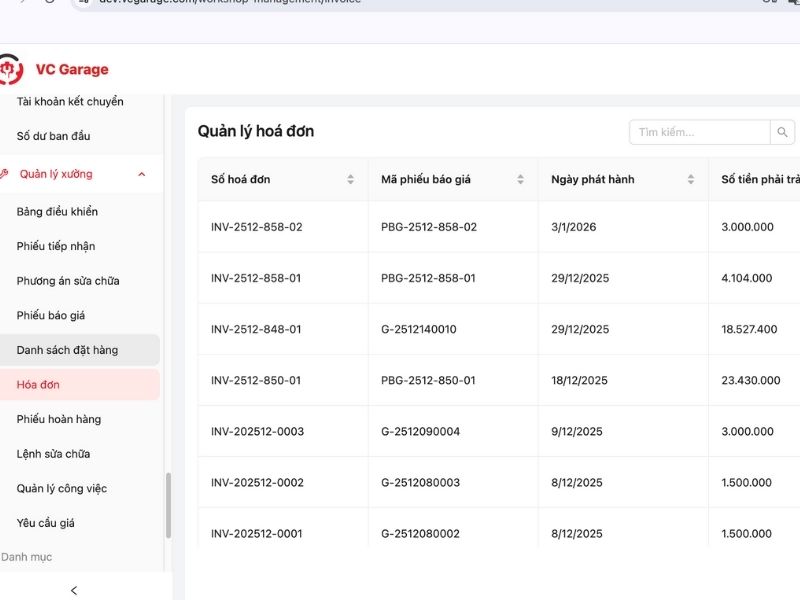
Task: Toggle sorting on the "Ngày phát hành" column
Action: (690, 179)
